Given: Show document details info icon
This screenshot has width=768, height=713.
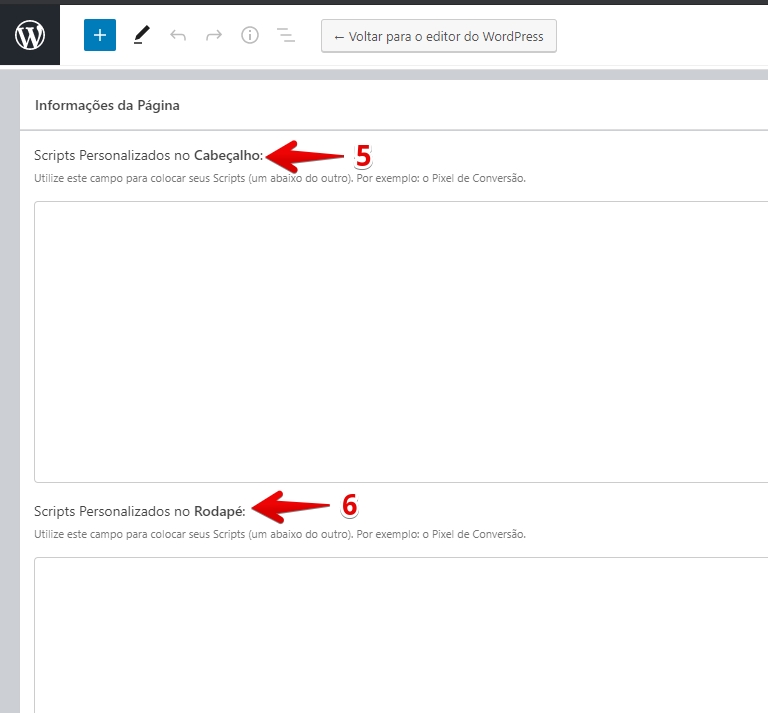Looking at the screenshot, I should click(250, 36).
